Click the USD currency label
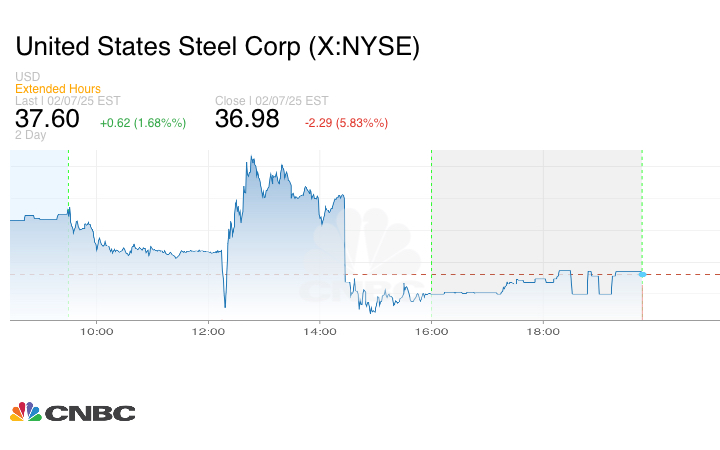 pos(28,77)
